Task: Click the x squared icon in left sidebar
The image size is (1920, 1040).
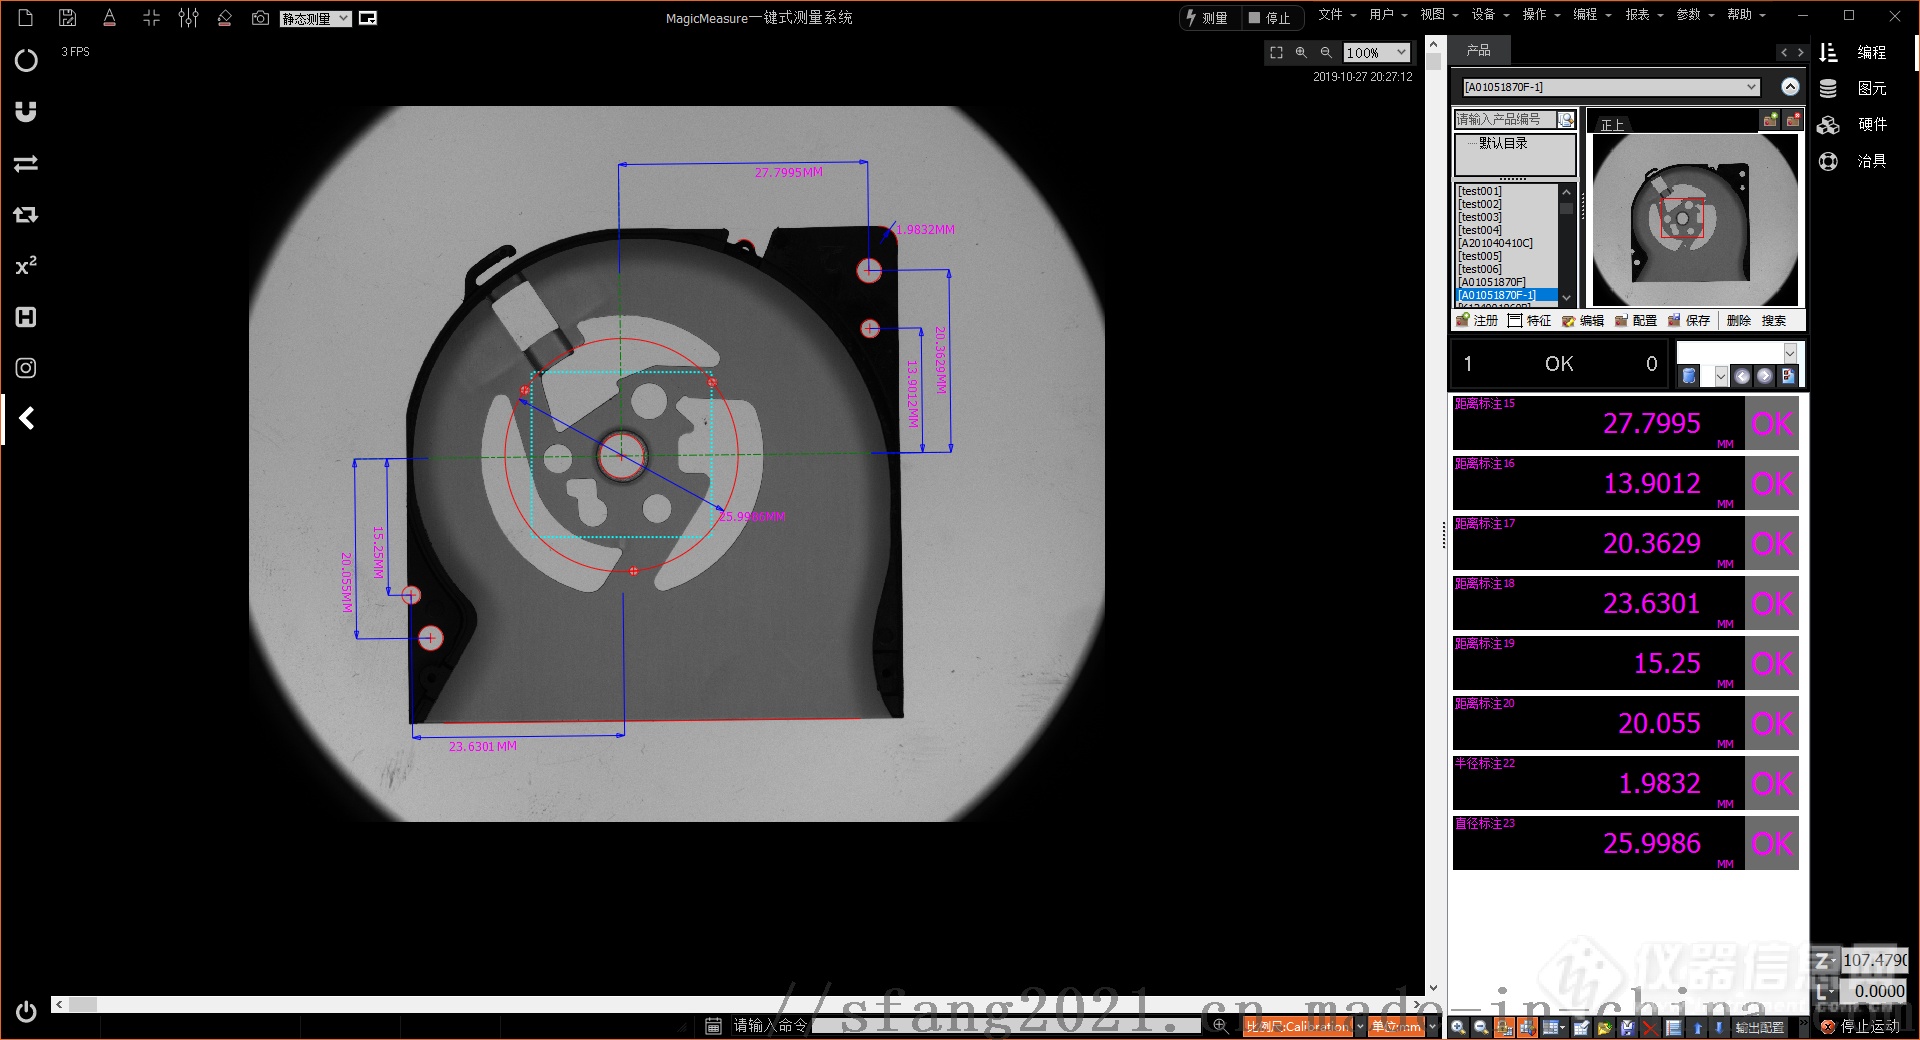Action: (x=26, y=266)
